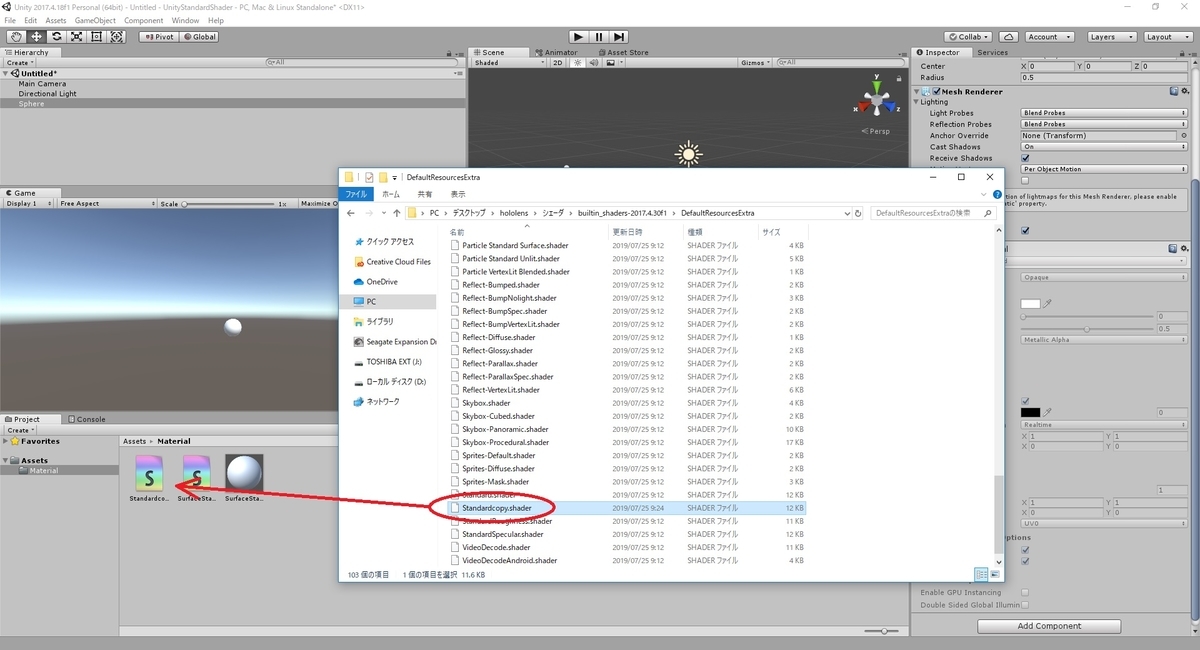The image size is (1200, 650).
Task: Click the Anchor Override object picker circle
Action: click(x=1183, y=136)
